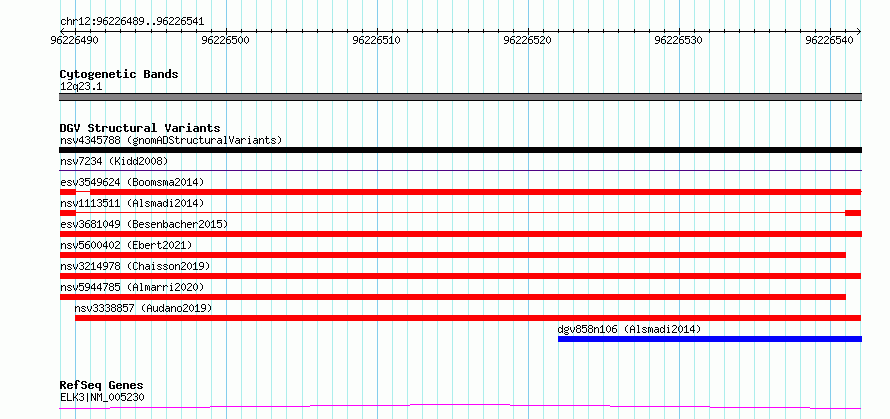Click ruler position 96226490
The height and width of the screenshot is (419, 890).
(x=75, y=40)
